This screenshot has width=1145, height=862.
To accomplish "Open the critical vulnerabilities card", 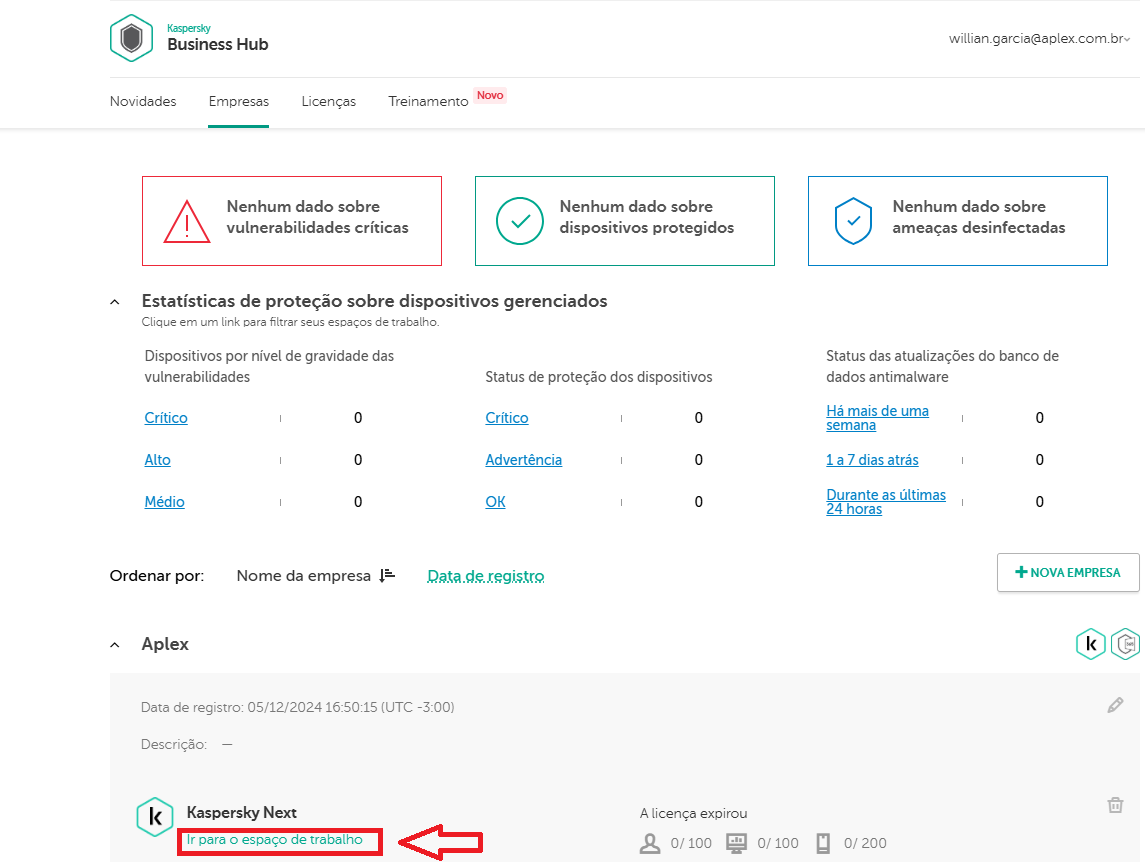I will tap(292, 221).
